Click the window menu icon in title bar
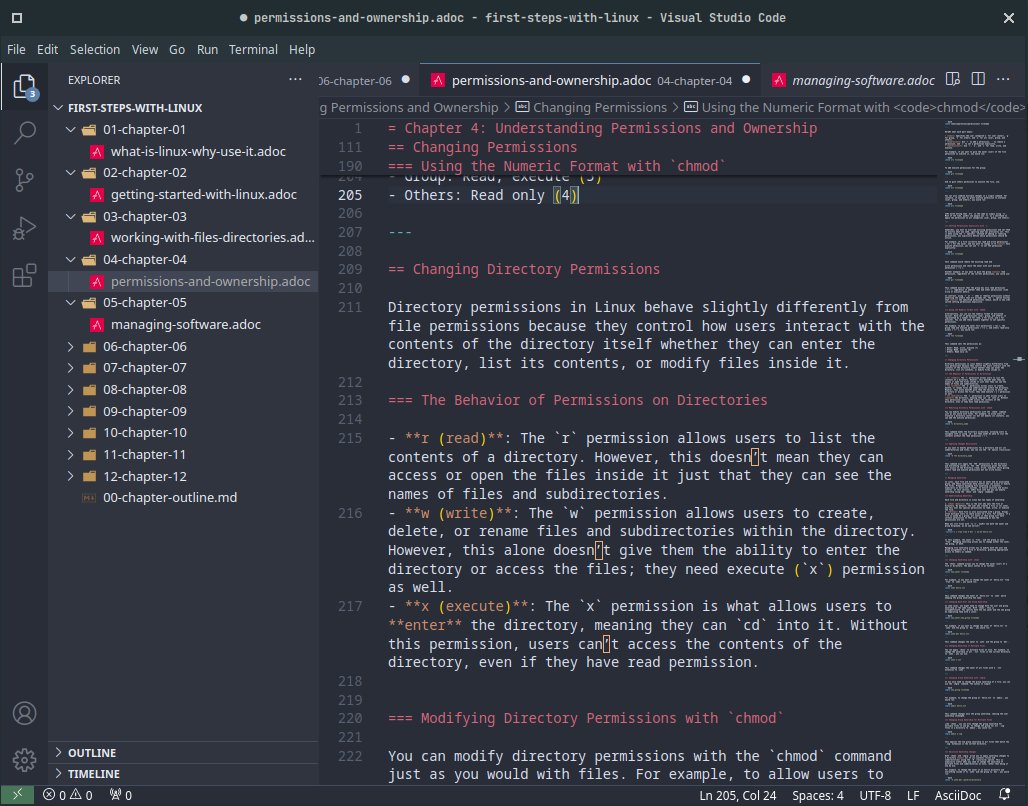Viewport: 1028px width, 806px height. pos(17,18)
